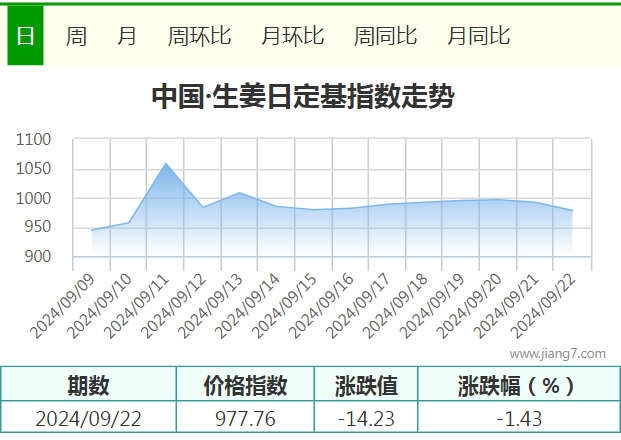Select the 日 daily tab
The width and height of the screenshot is (621, 440).
click(x=25, y=36)
